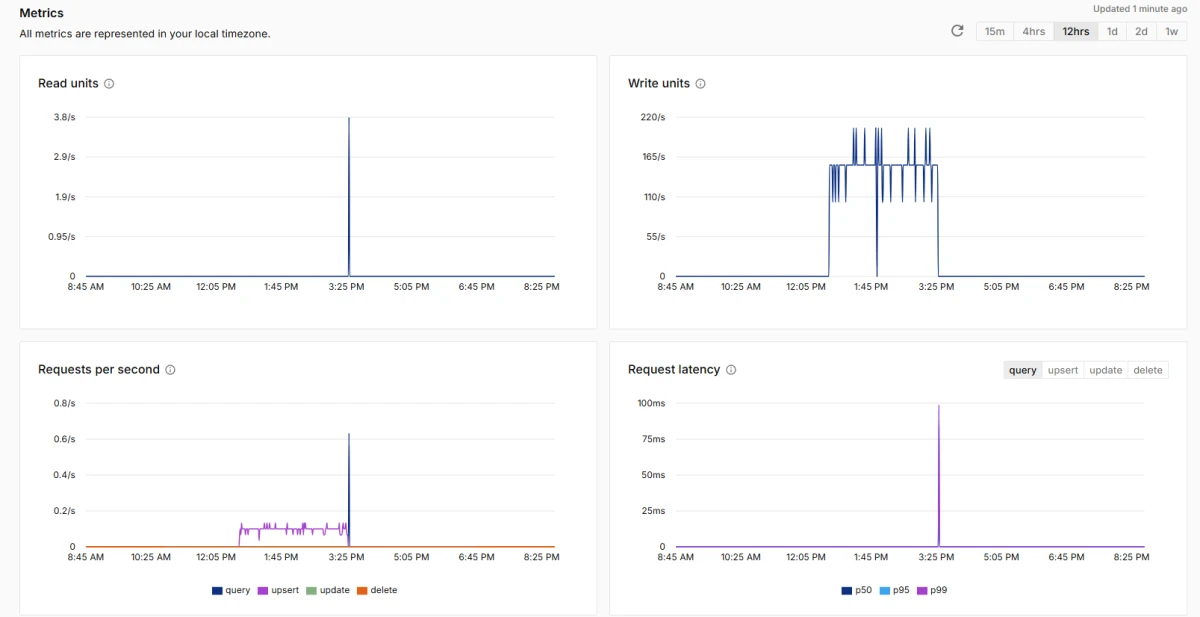
Task: Show delete request latency
Action: click(x=1148, y=370)
